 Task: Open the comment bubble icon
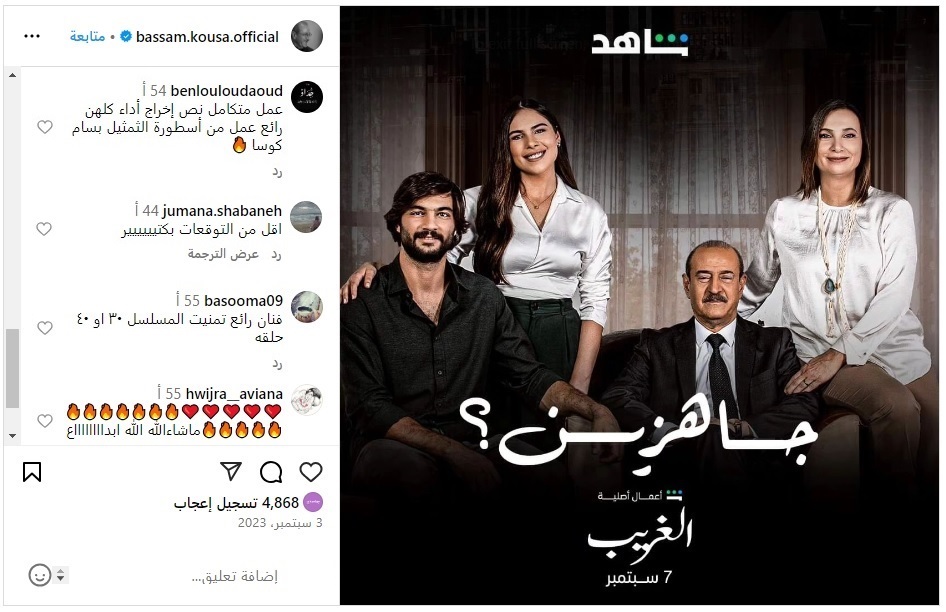[271, 472]
